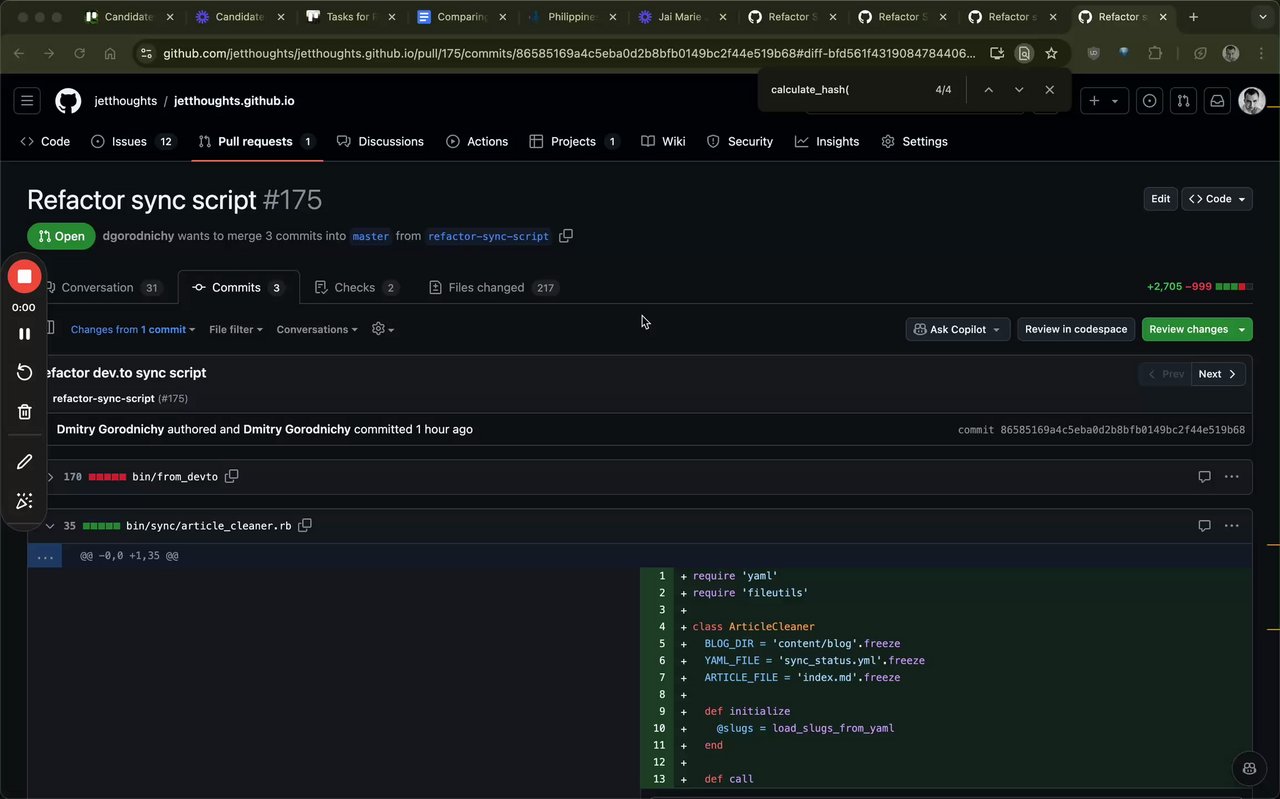
Task: Pause the screen recording
Action: [25, 334]
